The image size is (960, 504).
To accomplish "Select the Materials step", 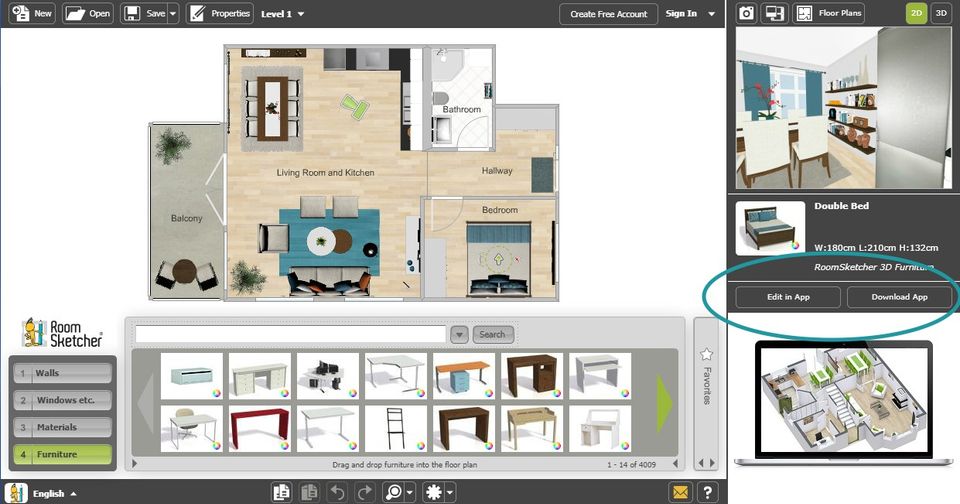I will coord(62,427).
